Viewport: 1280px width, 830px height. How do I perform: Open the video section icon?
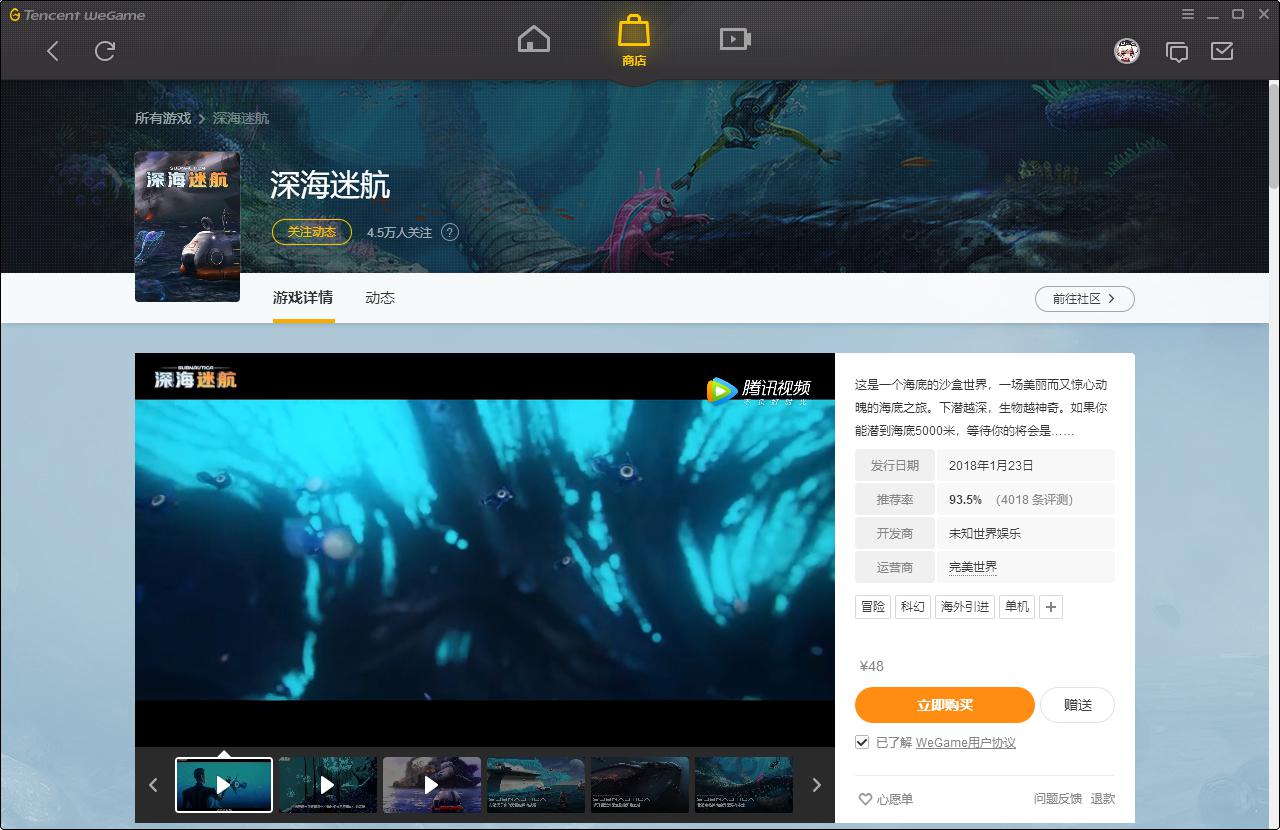click(x=735, y=40)
